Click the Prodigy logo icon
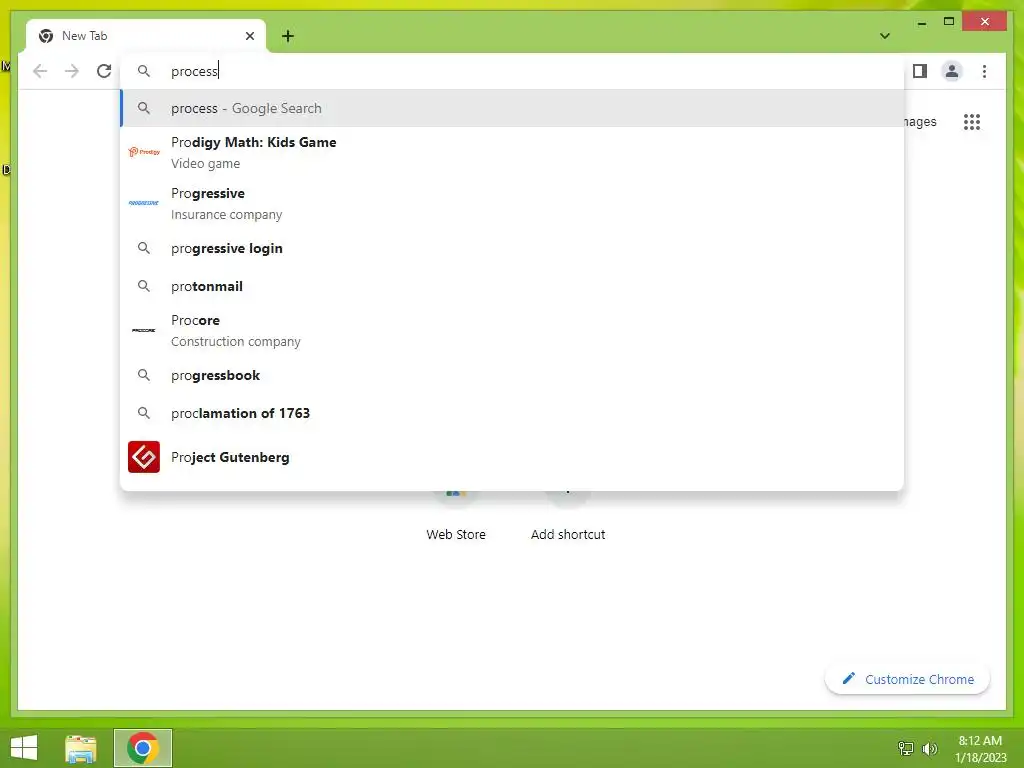The height and width of the screenshot is (768, 1024). pos(144,152)
